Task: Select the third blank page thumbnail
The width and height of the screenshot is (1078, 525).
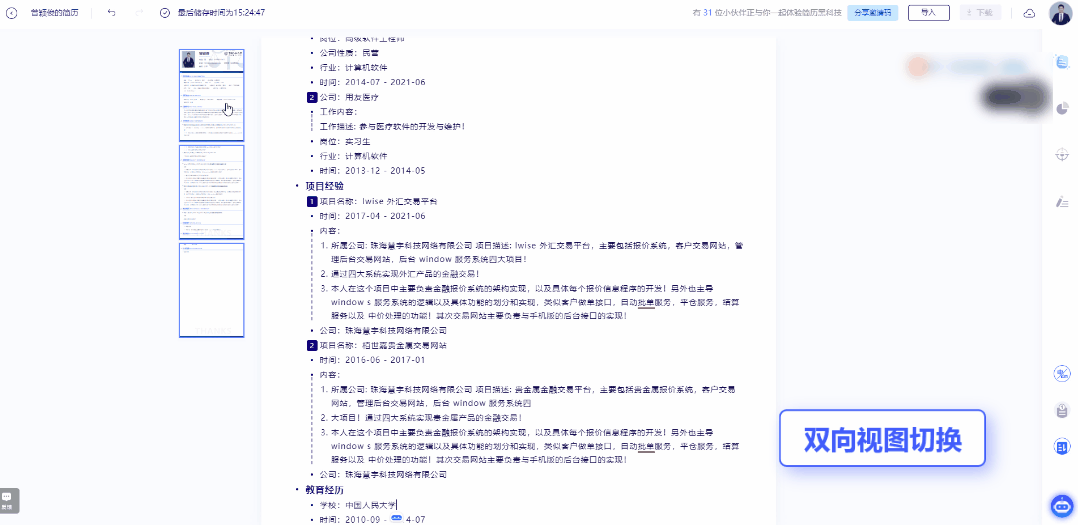Action: point(212,290)
